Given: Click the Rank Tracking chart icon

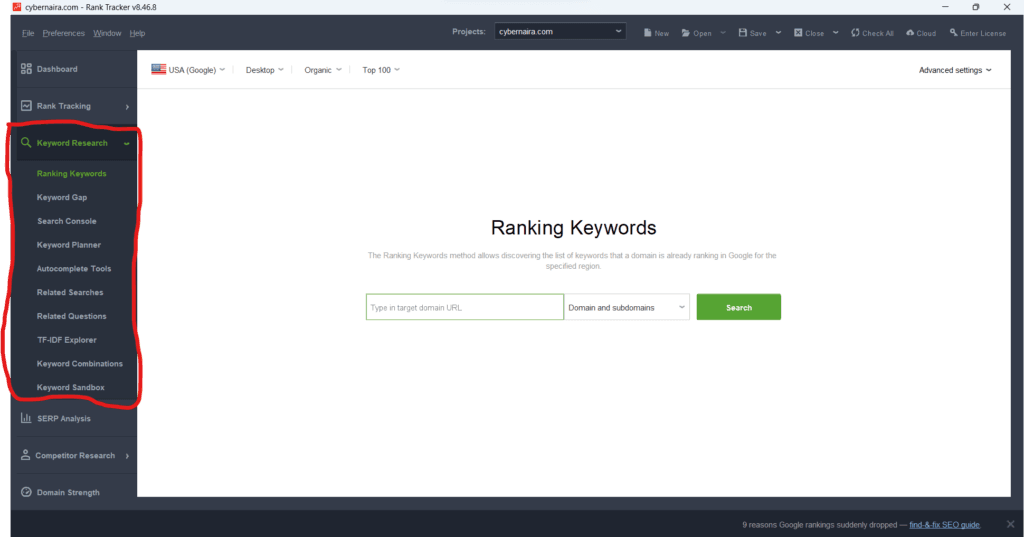Looking at the screenshot, I should (26, 105).
